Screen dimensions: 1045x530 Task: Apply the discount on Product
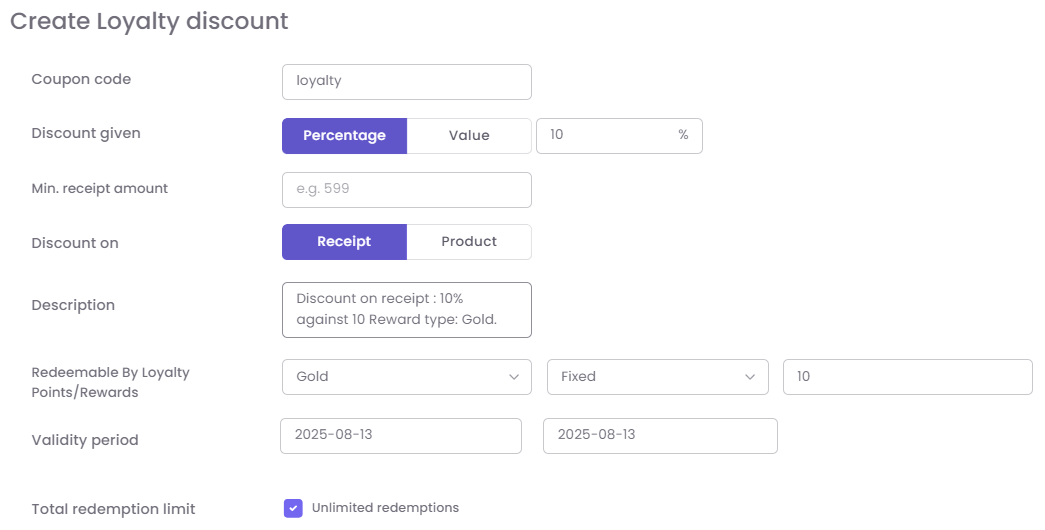click(x=469, y=242)
